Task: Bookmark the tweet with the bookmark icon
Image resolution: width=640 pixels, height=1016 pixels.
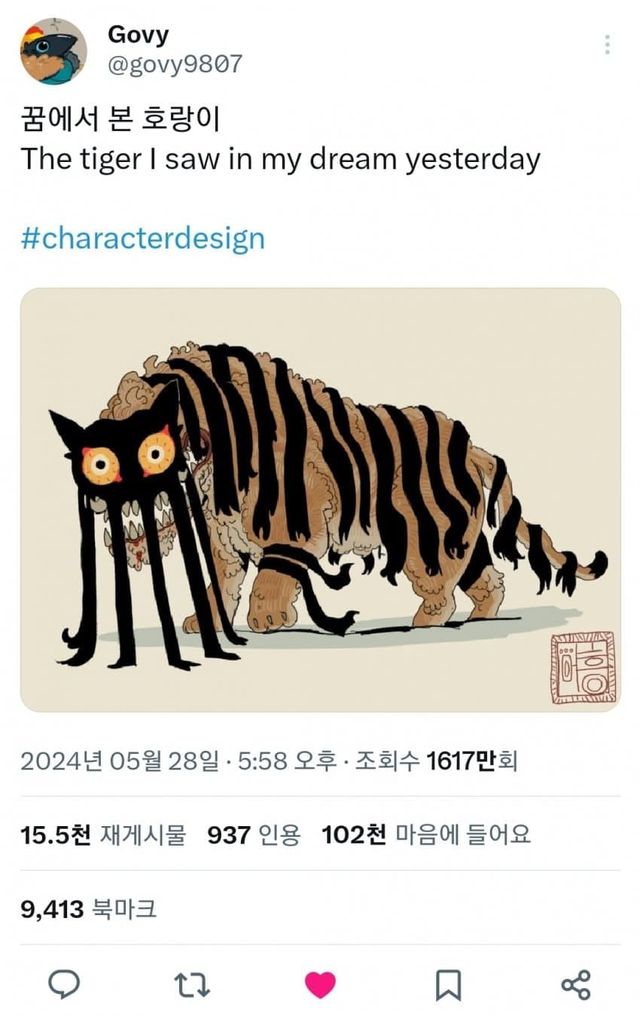Action: pos(447,984)
